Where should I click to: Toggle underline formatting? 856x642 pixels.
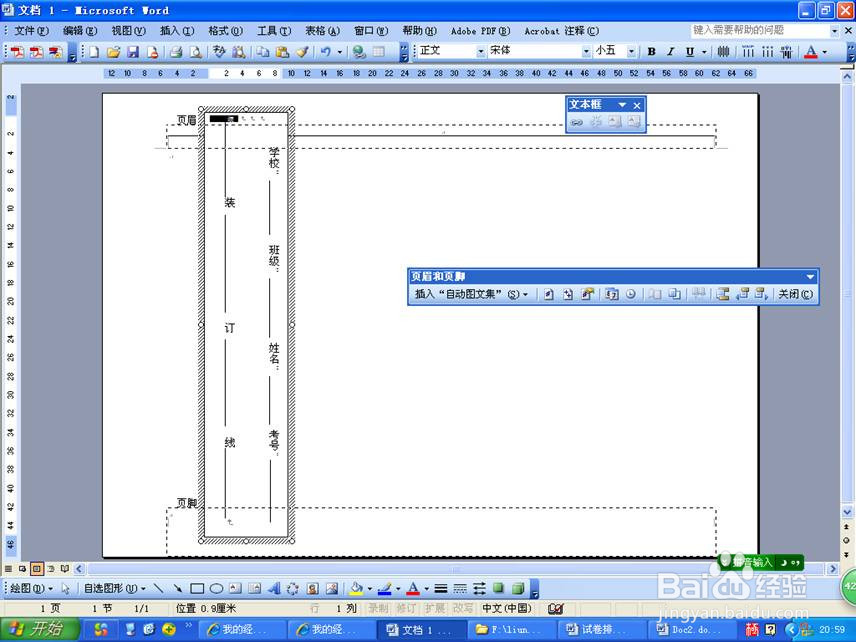(690, 52)
